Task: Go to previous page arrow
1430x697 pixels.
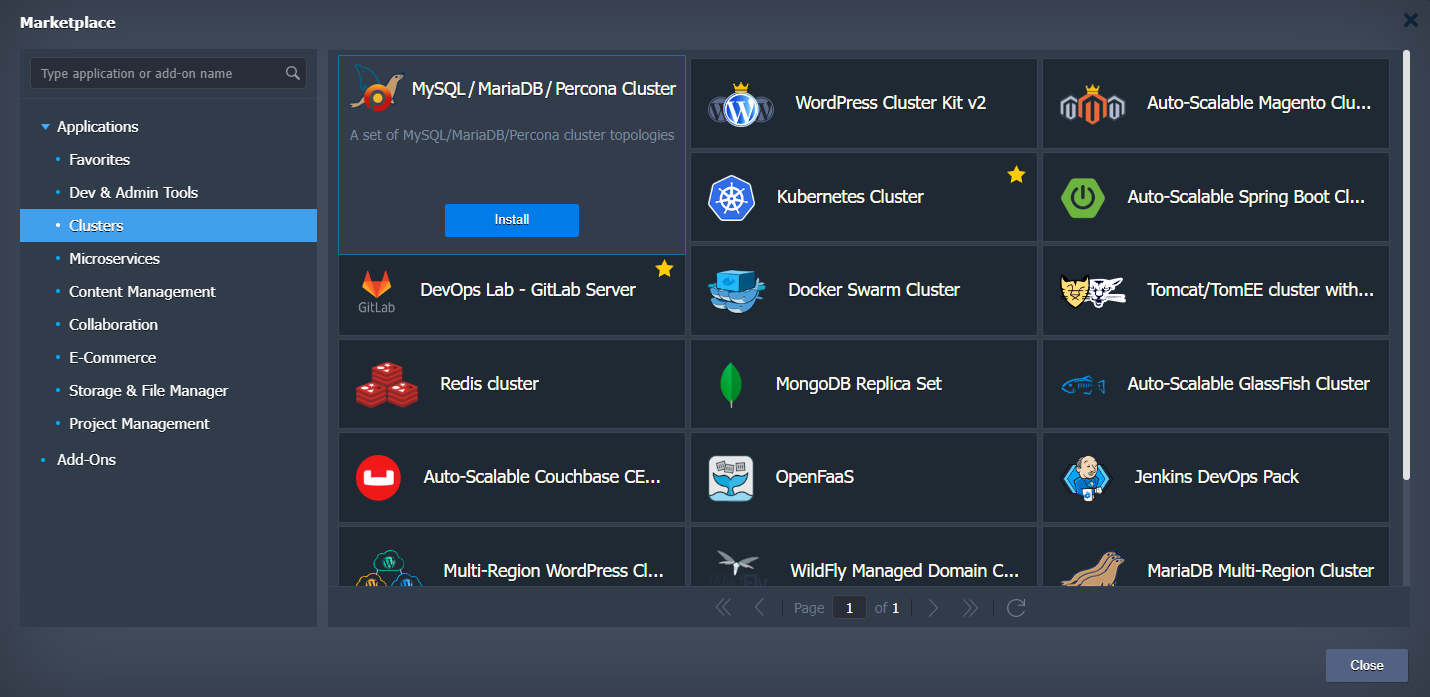Action: [759, 608]
